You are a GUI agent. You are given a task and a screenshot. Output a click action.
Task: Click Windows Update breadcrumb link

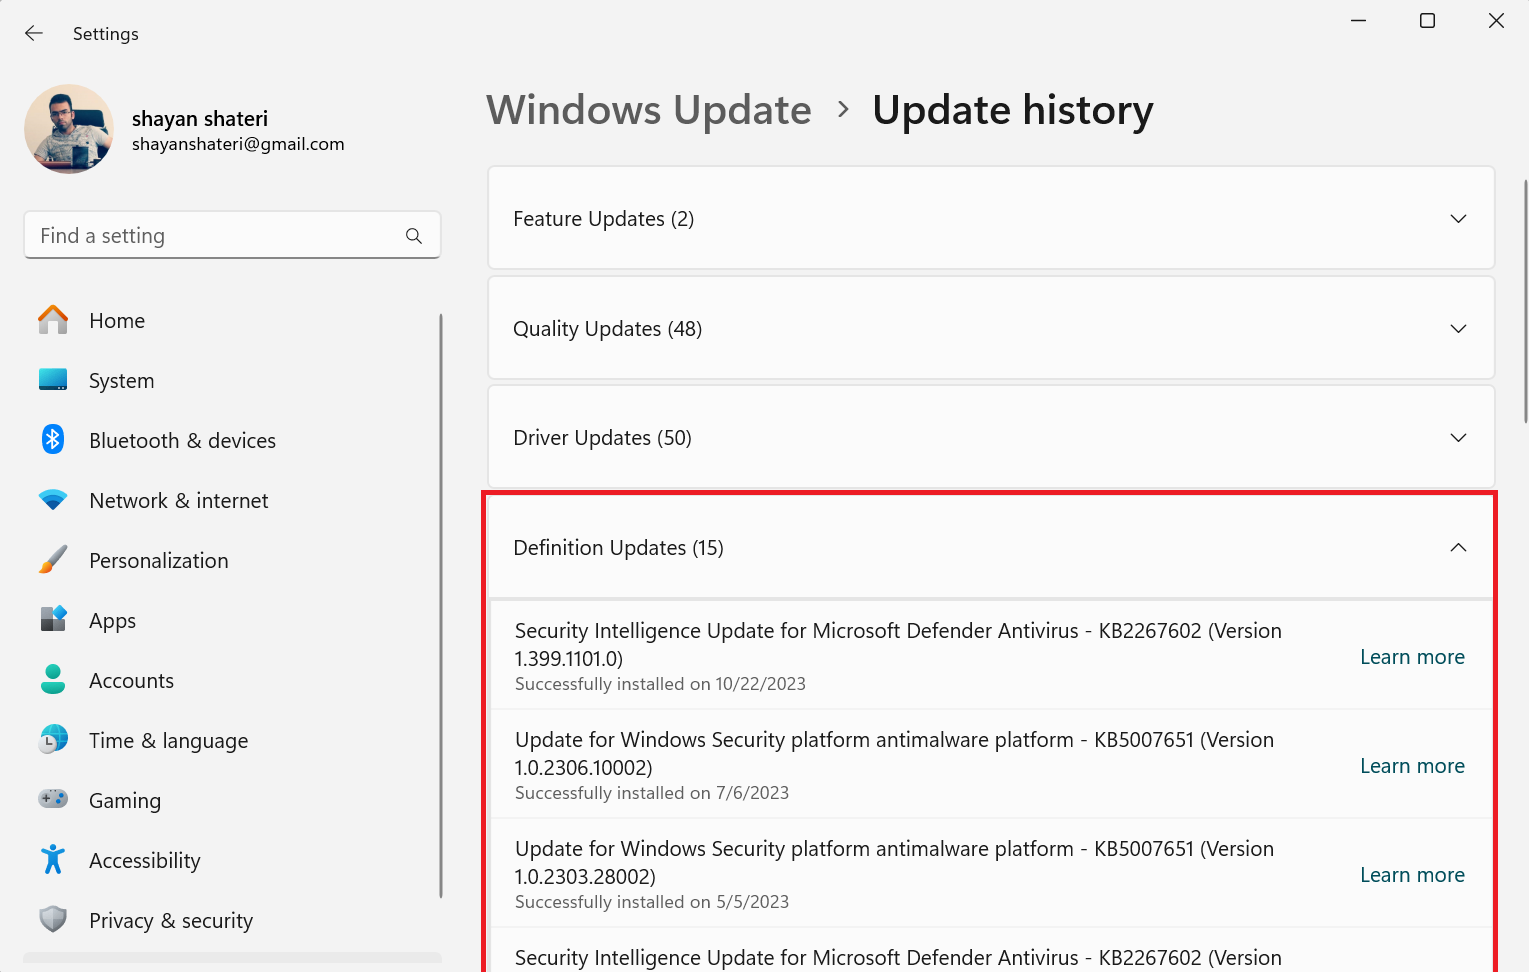pos(649,110)
